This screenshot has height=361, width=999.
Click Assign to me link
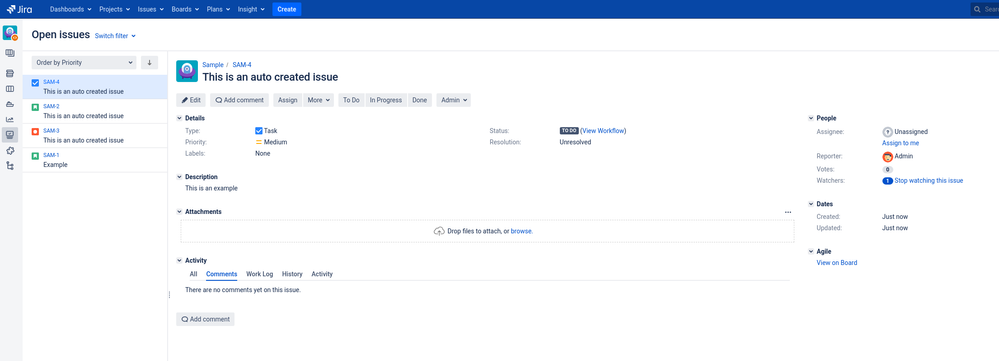click(x=900, y=143)
